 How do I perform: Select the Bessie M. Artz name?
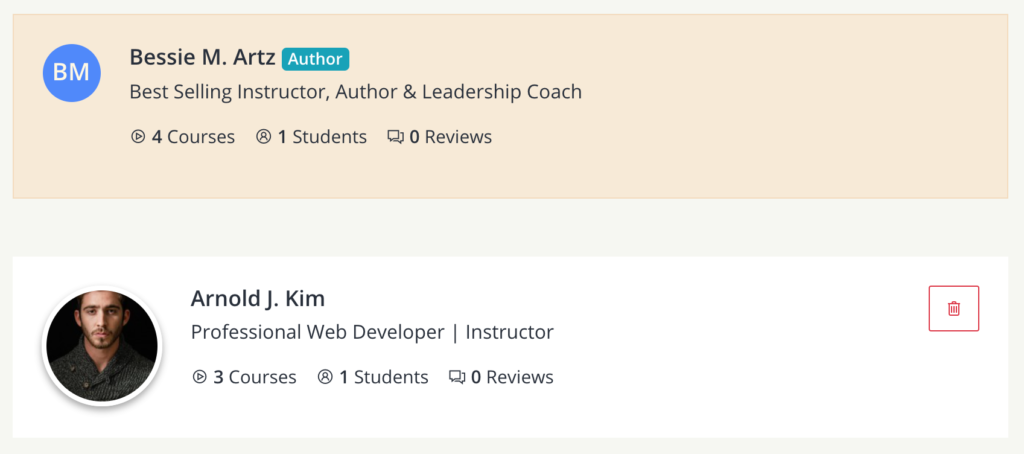point(202,58)
